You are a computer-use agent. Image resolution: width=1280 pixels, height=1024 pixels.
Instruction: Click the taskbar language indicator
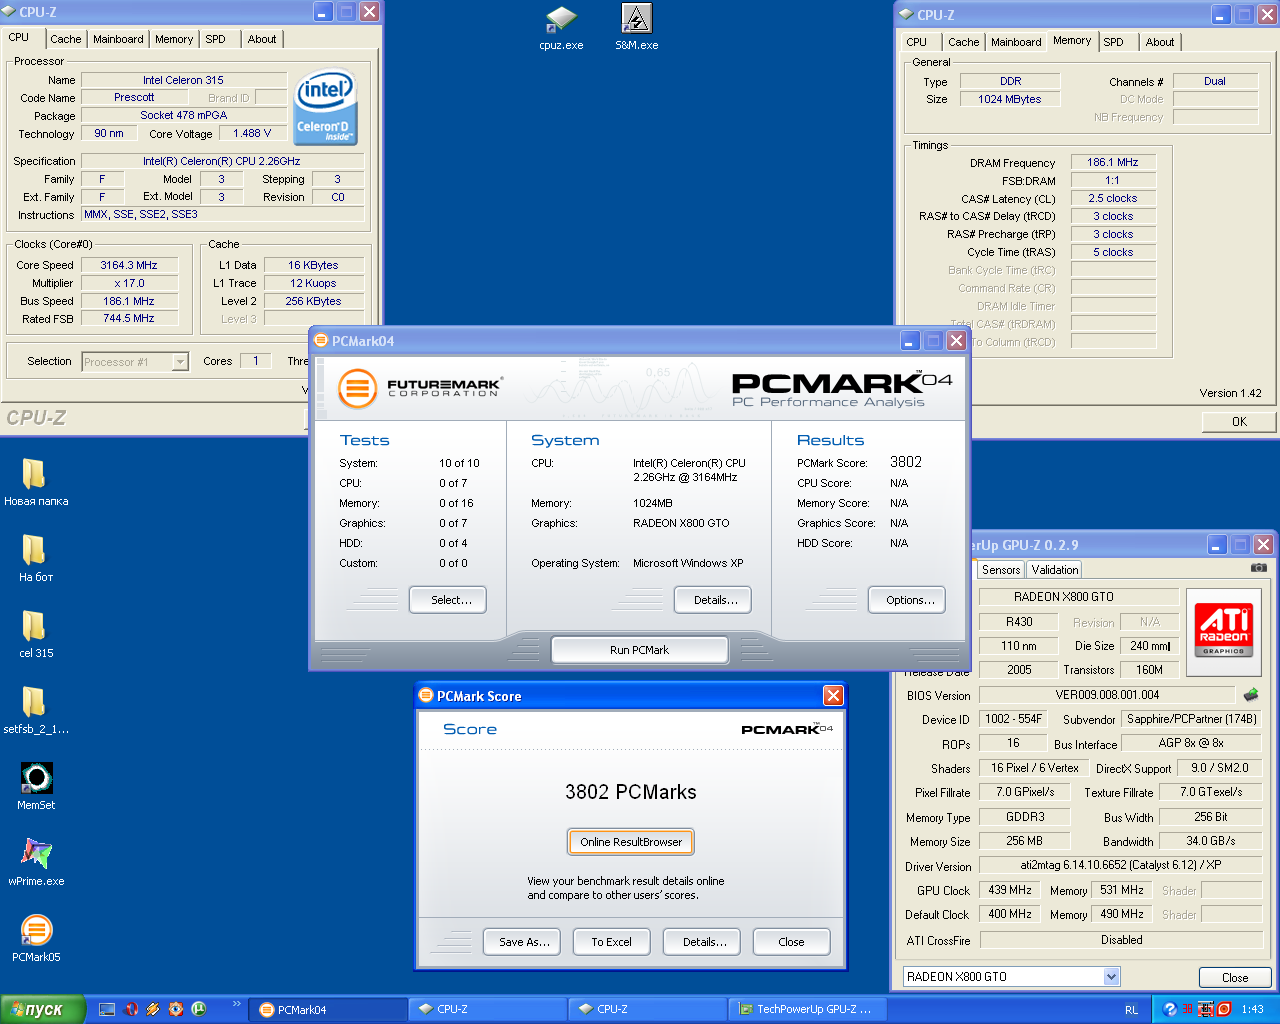point(1131,1010)
